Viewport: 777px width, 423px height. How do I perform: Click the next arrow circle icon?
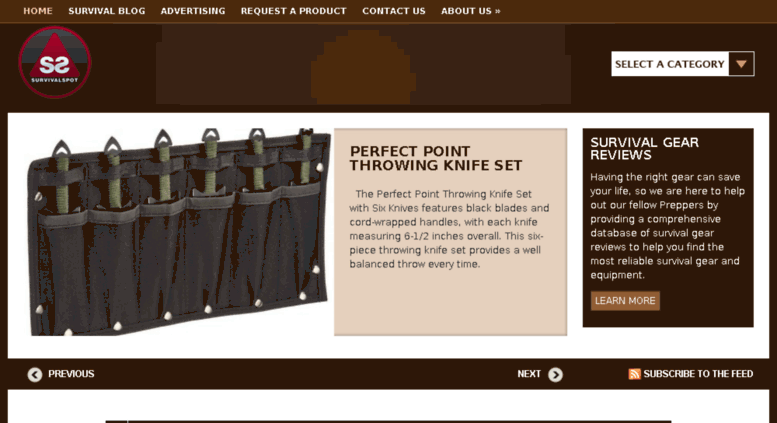[x=555, y=375]
